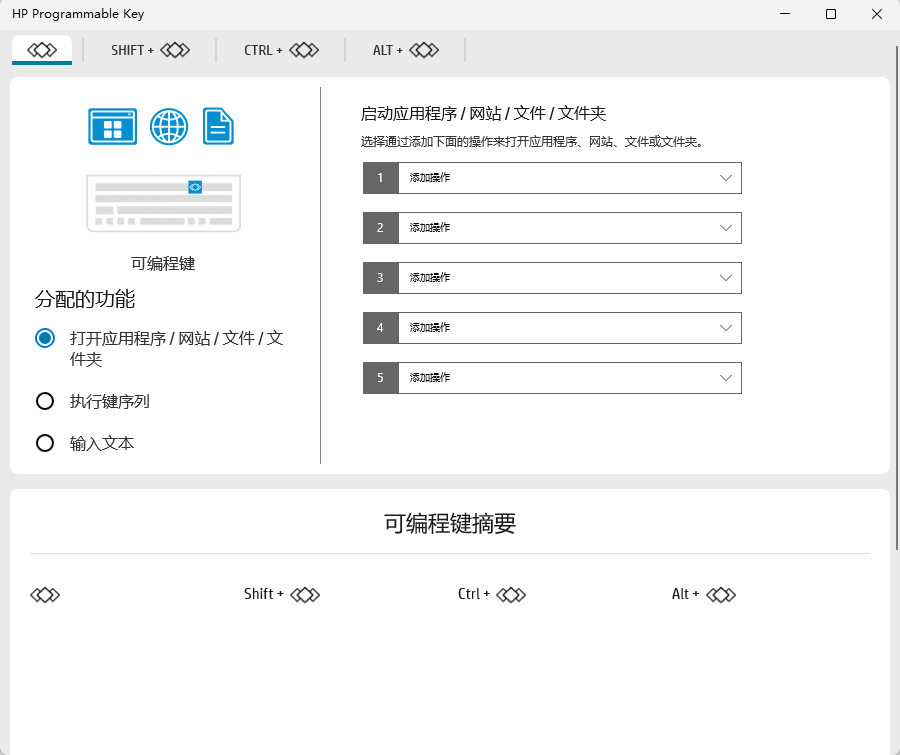Click the globe website icon
This screenshot has width=900, height=755.
point(168,126)
